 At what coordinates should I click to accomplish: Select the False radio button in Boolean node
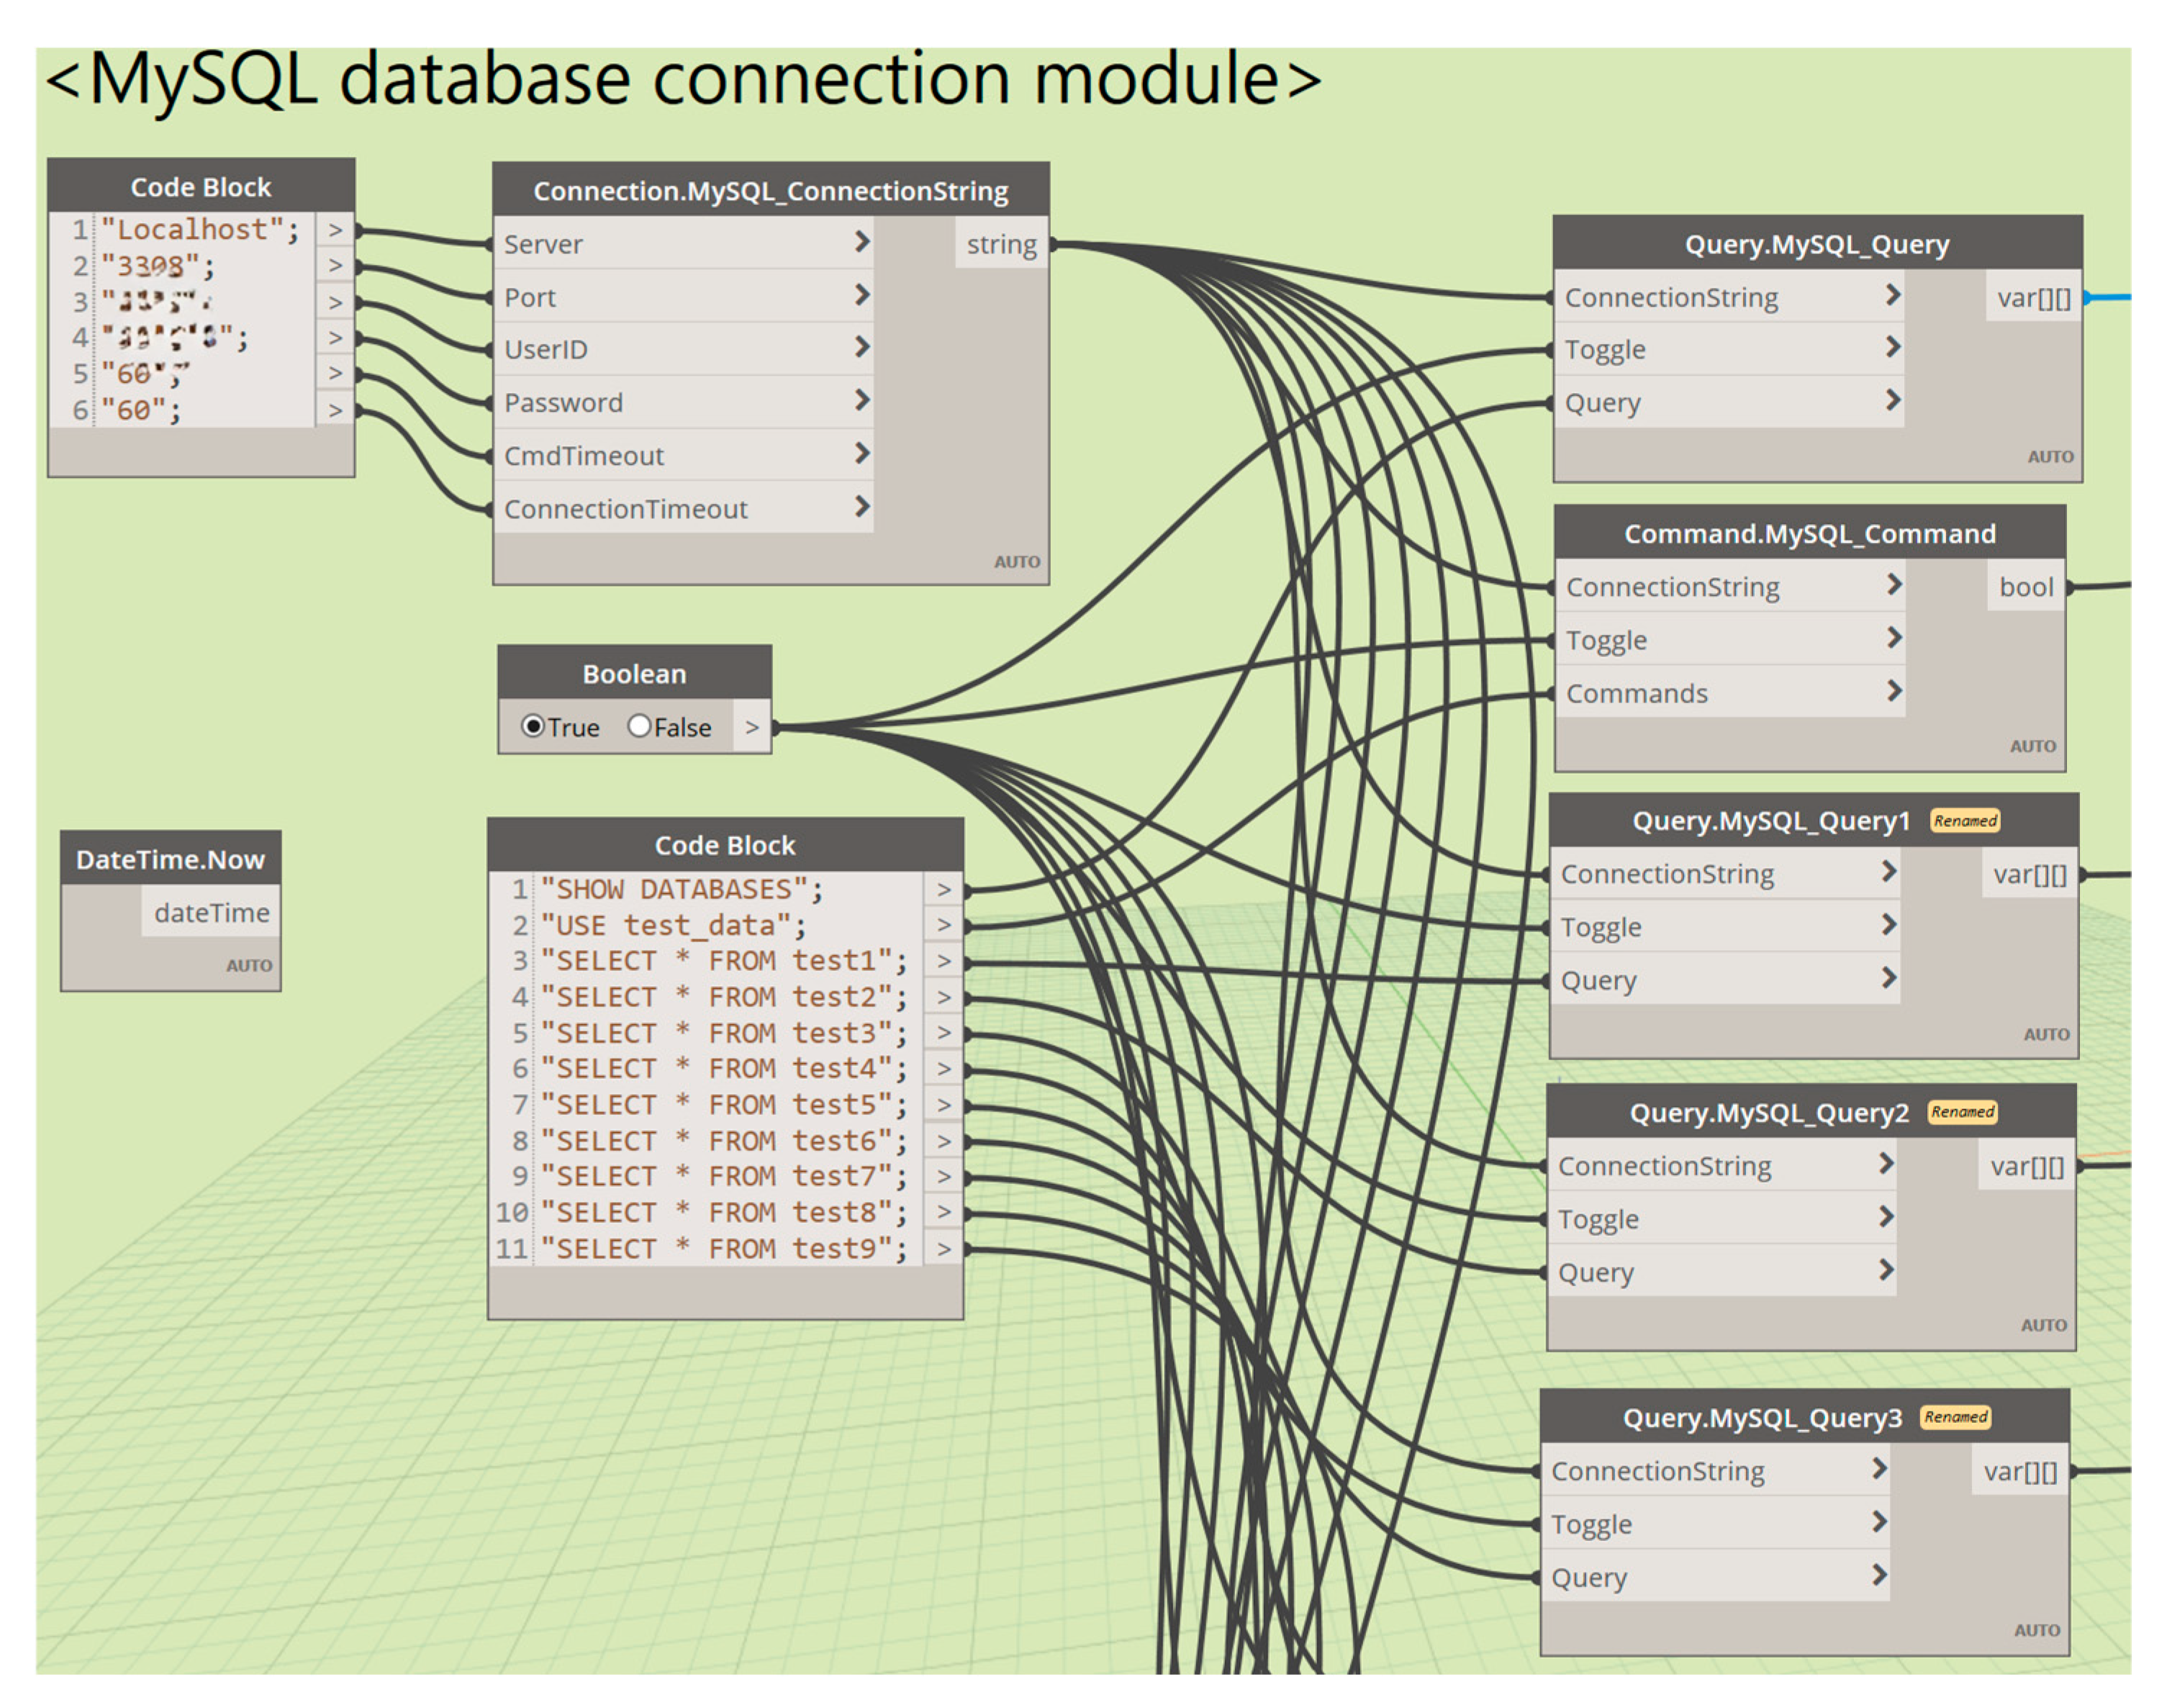click(639, 726)
